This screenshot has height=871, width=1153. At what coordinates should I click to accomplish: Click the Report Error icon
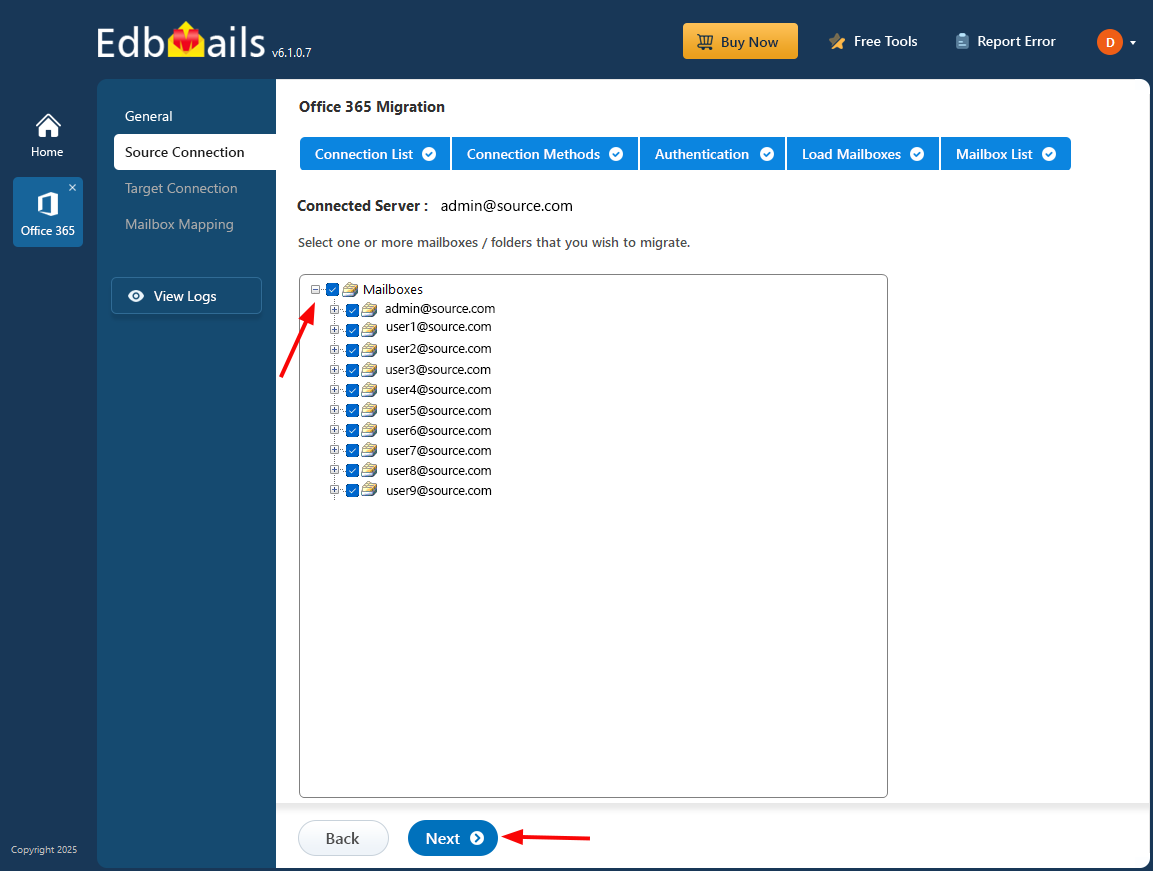(x=962, y=41)
